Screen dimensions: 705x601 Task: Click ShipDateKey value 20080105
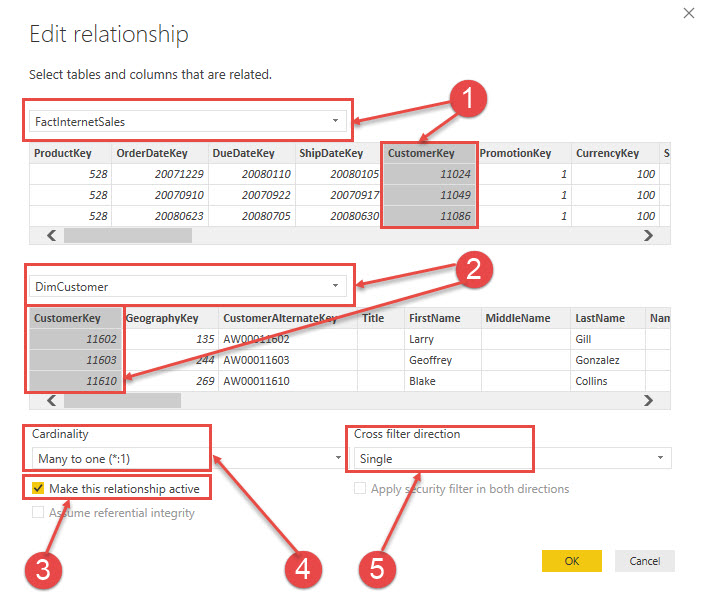[354, 174]
